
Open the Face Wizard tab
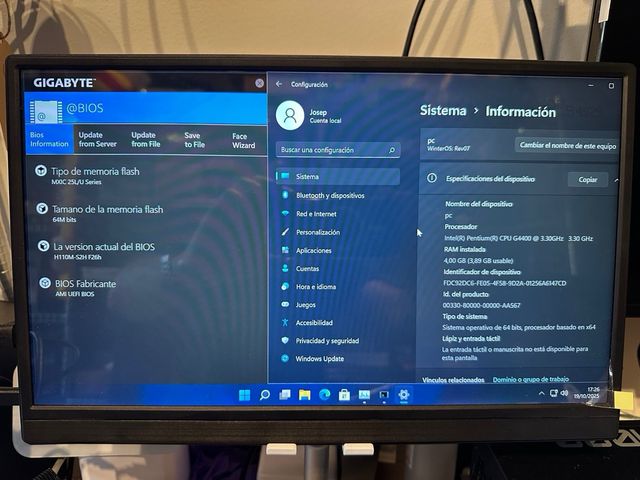pos(243,140)
